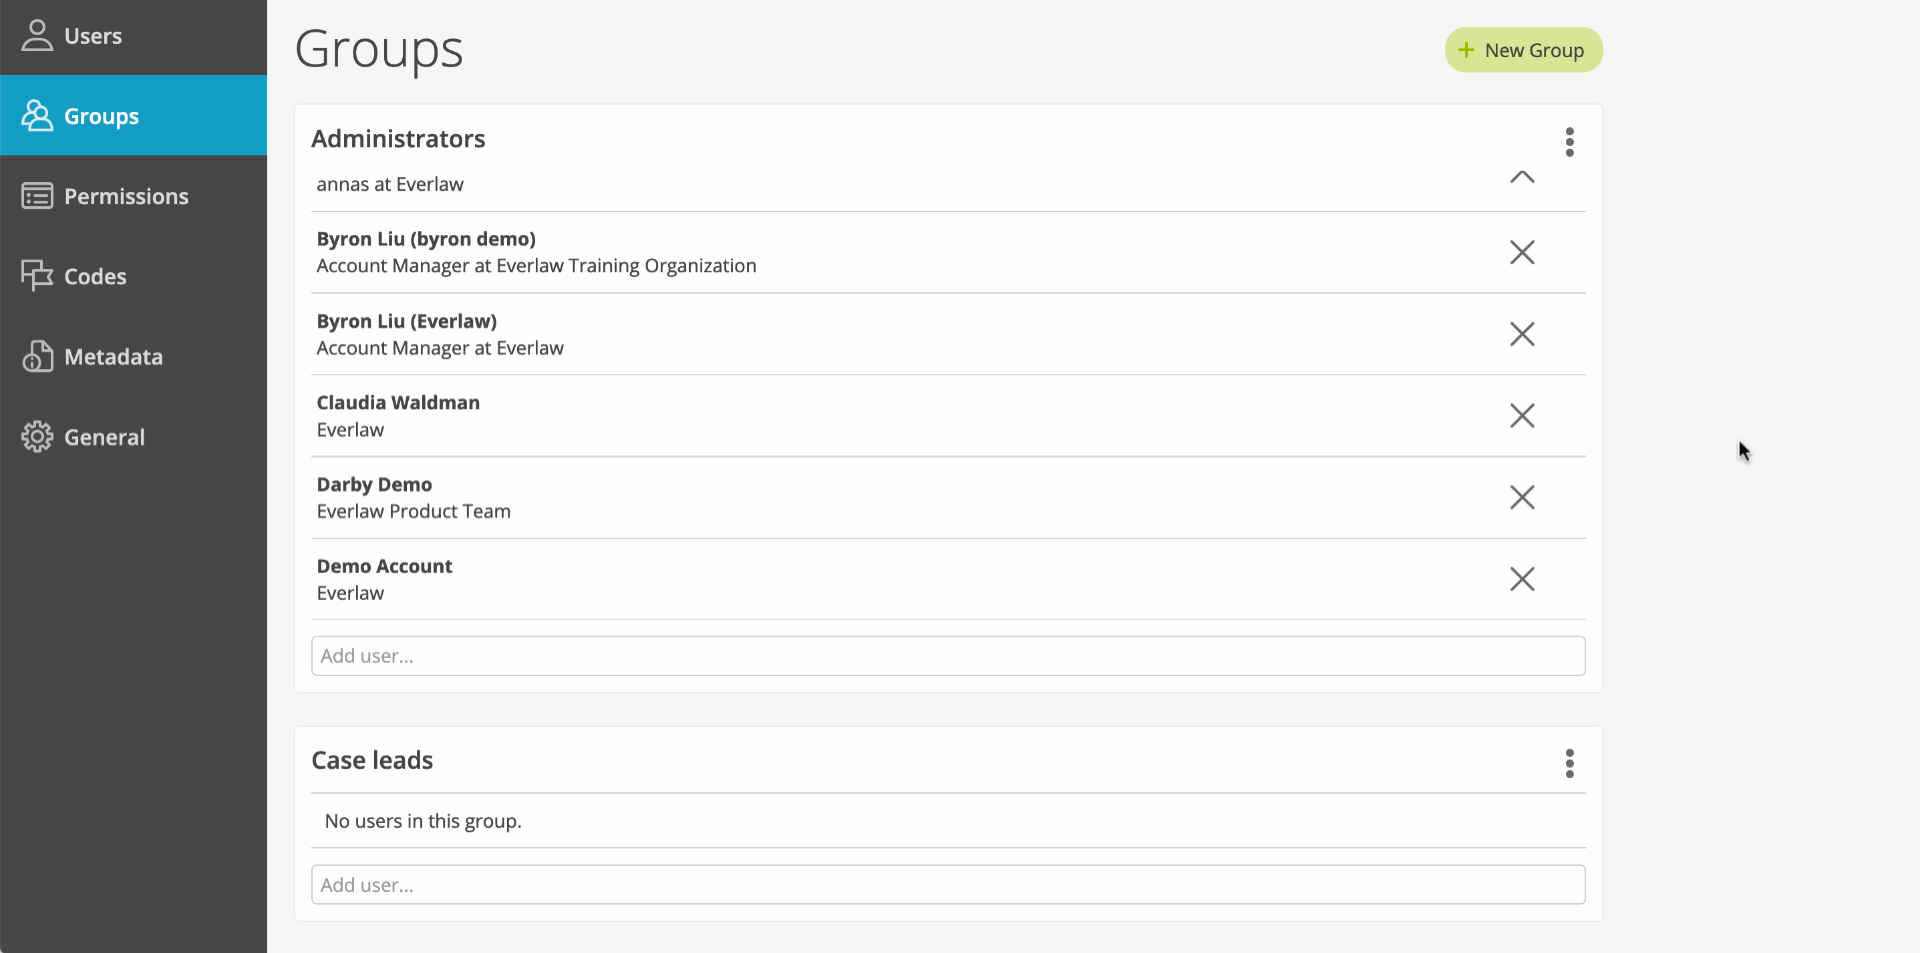The image size is (1920, 953).
Task: Remove Demo Account from Administrators
Action: [x=1521, y=579]
